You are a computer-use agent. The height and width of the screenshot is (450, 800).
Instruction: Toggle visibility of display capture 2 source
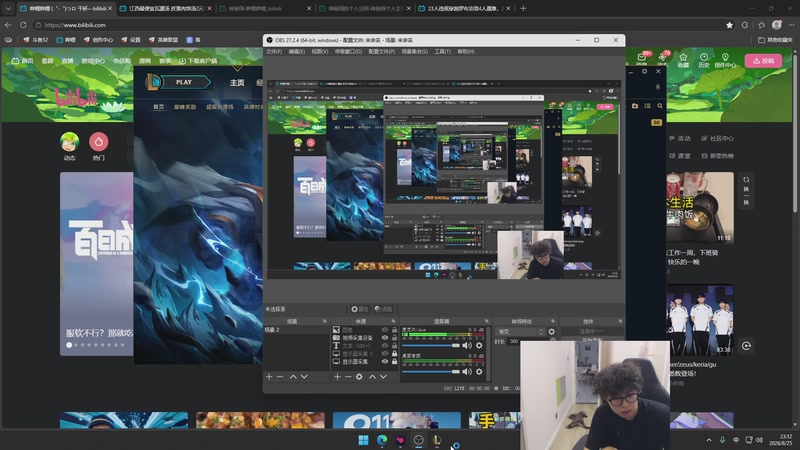(x=385, y=354)
